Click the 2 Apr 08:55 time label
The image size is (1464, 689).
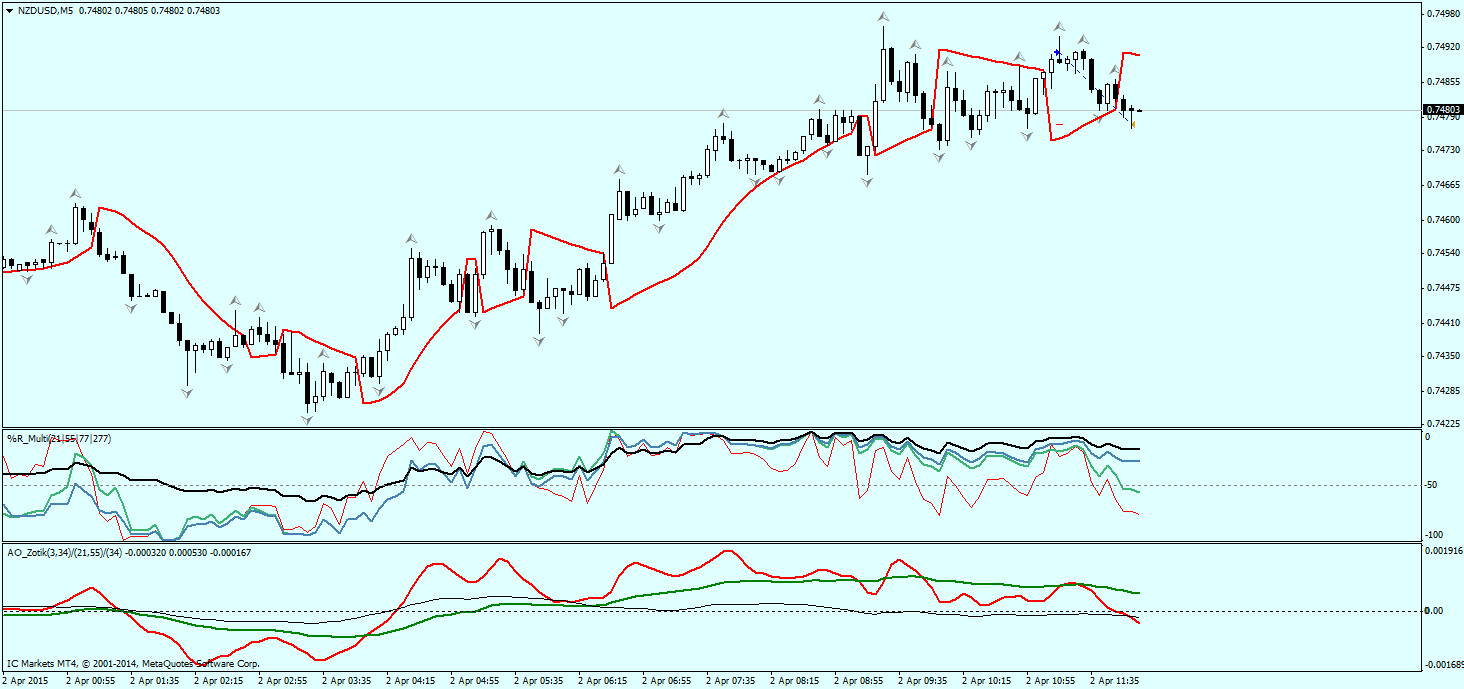[x=858, y=680]
